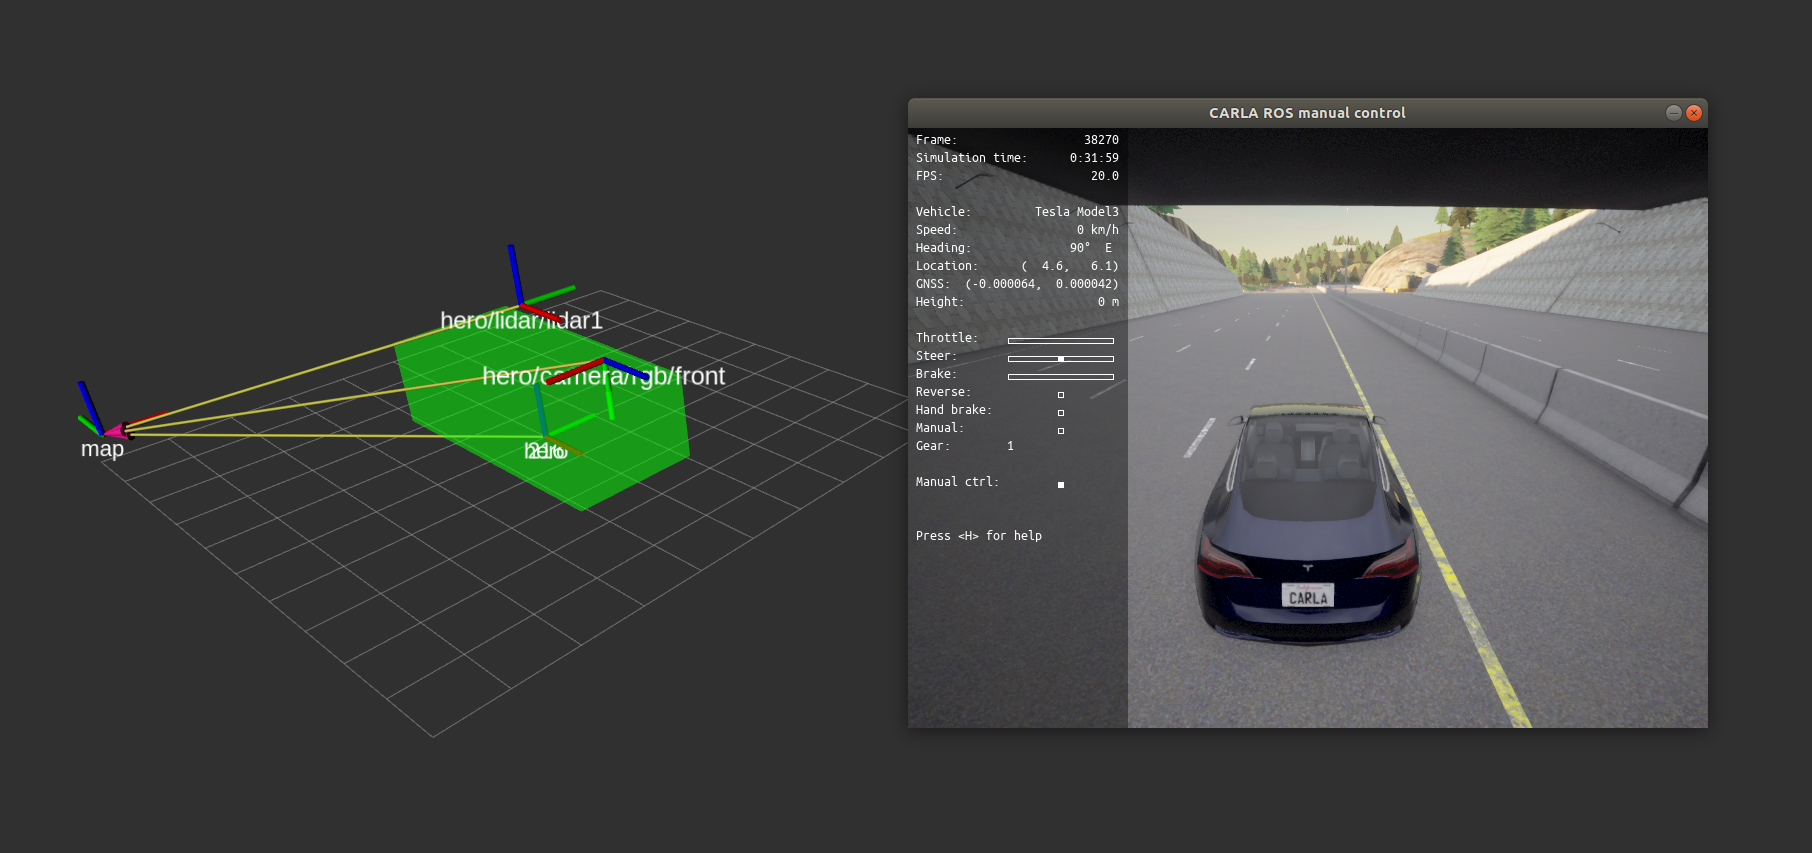Click the hero/lidar/lidar1 frame label
This screenshot has width=1812, height=853.
coord(521,320)
